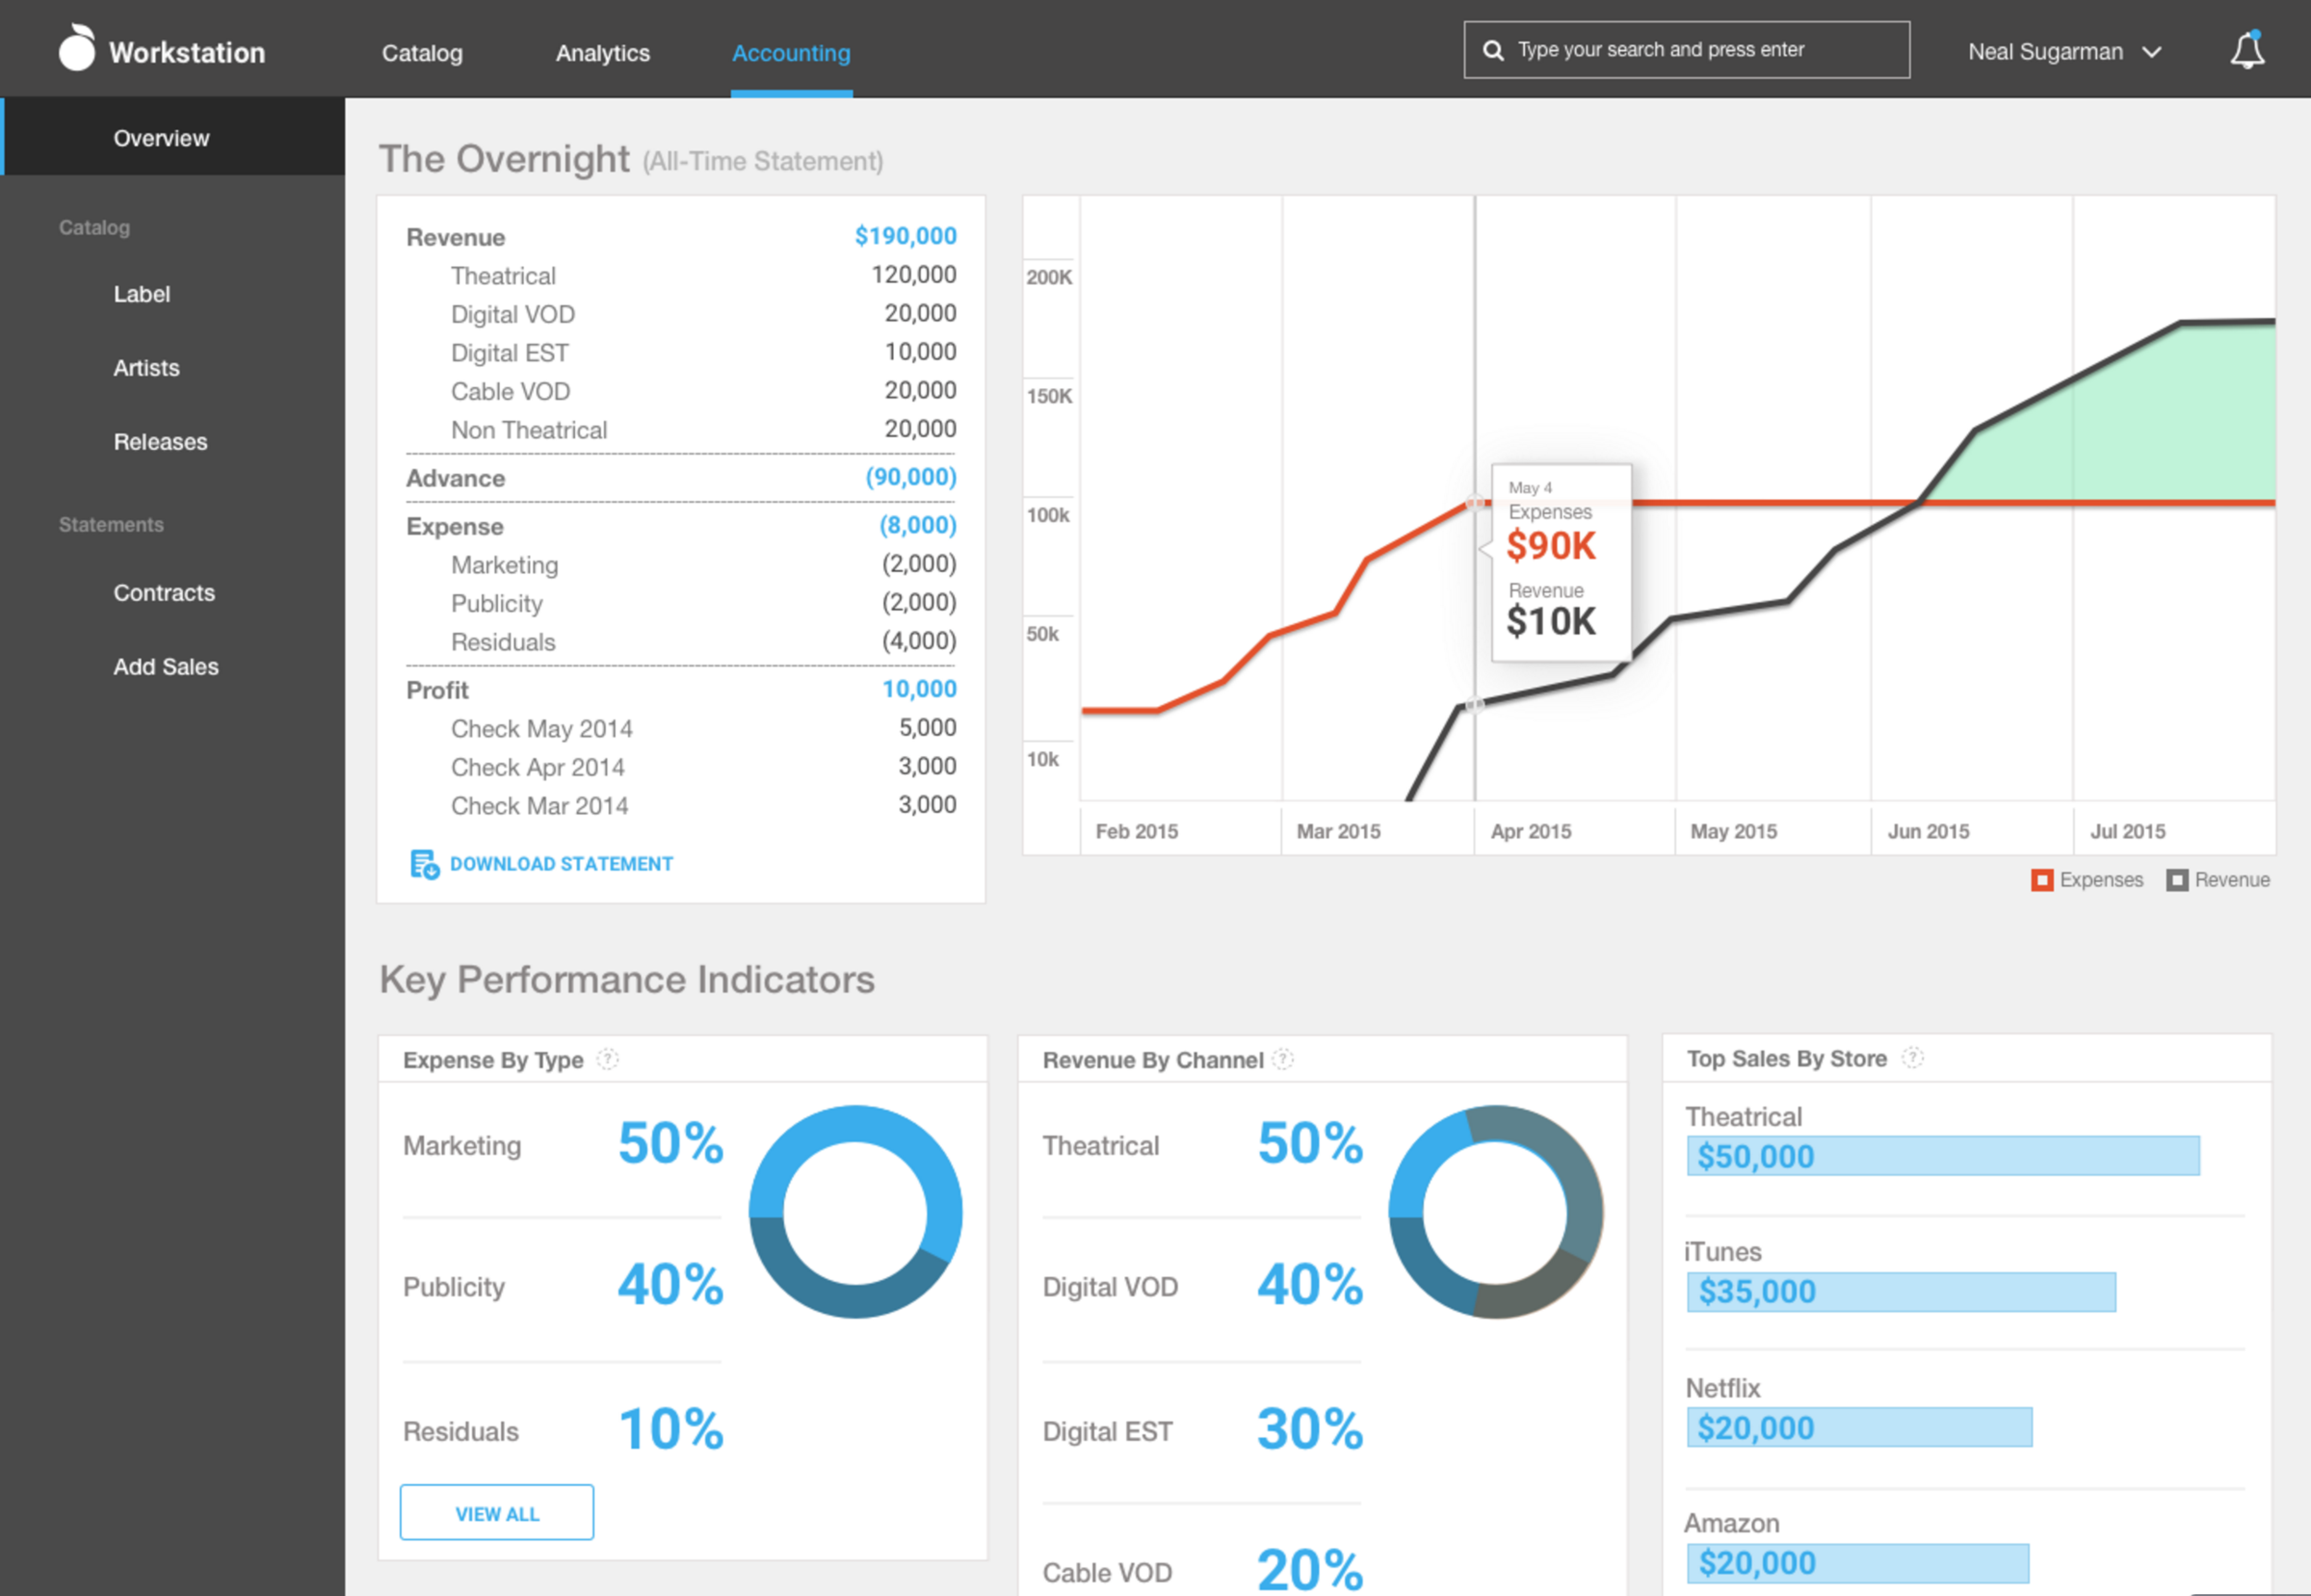Screen dimensions: 2311x1596
Task: Open Contracts under Statements
Action: (164, 593)
